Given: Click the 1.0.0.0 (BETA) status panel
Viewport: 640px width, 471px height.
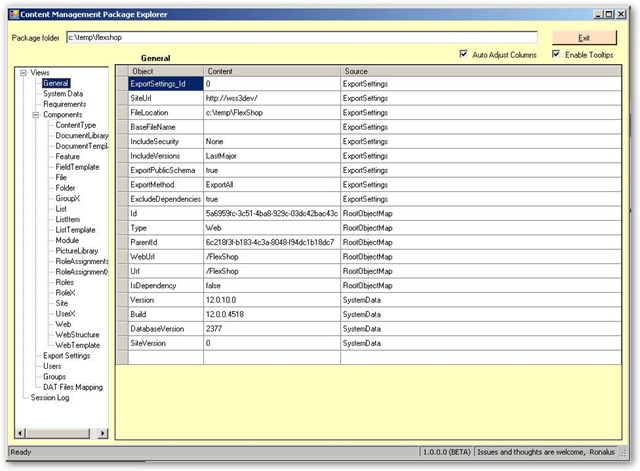Looking at the screenshot, I should pyautogui.click(x=447, y=452).
